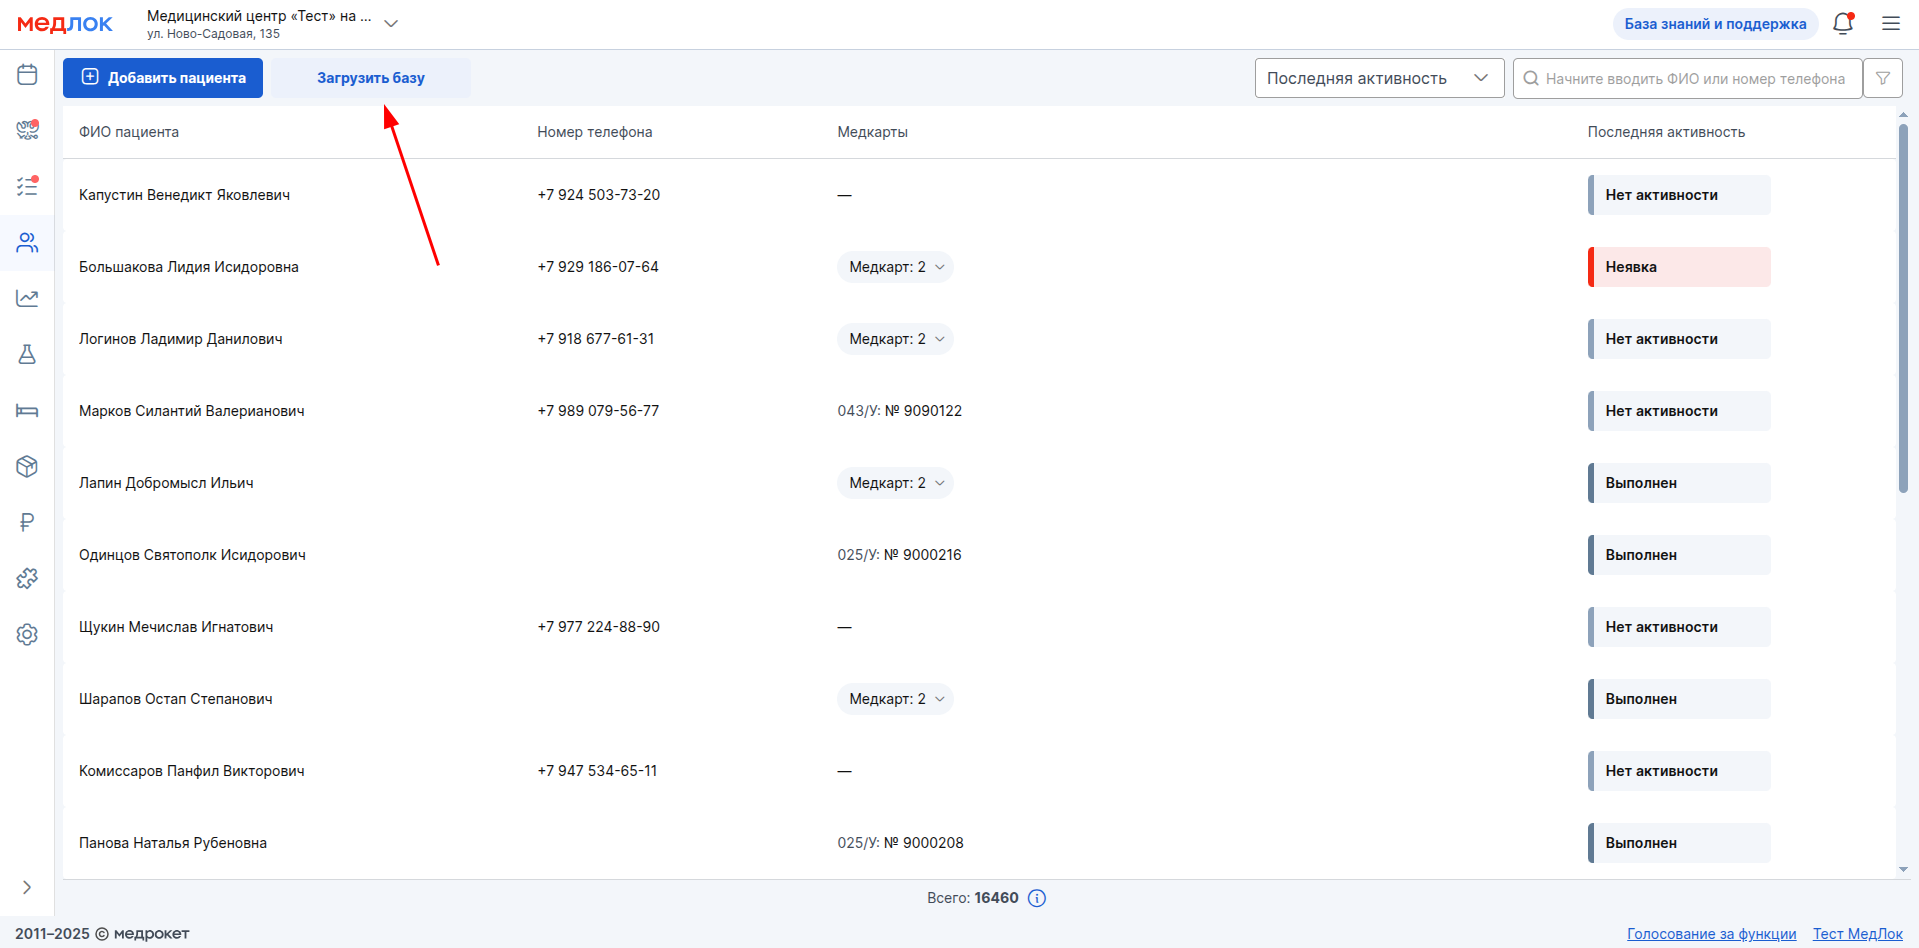1919x948 pixels.
Task: Click medcard 025/У: № 9000216
Action: tap(900, 555)
